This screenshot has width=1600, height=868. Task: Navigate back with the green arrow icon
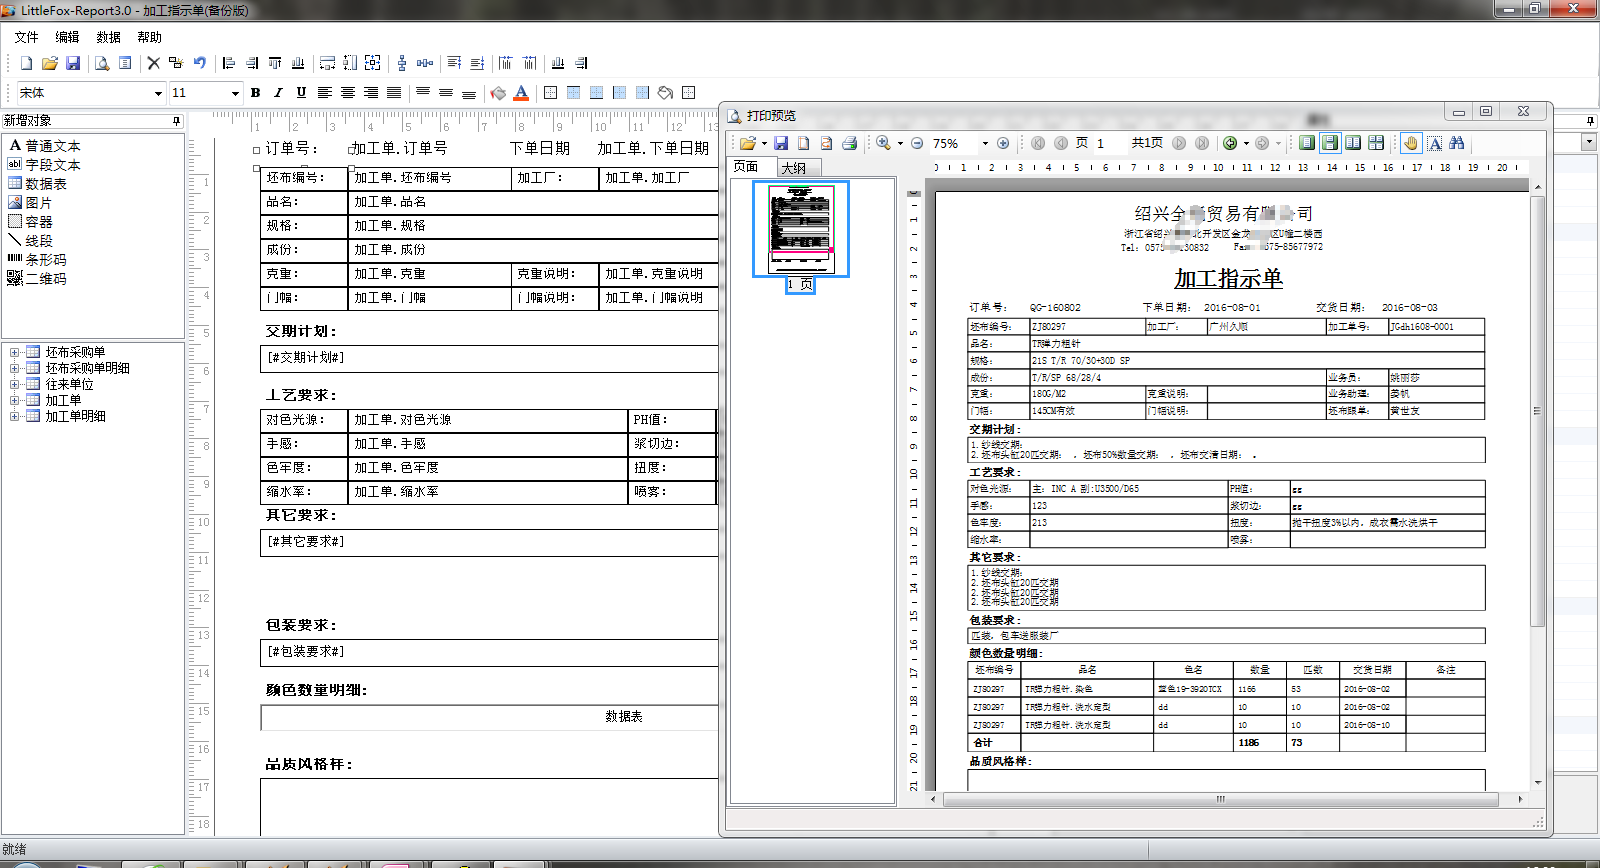coord(1230,143)
